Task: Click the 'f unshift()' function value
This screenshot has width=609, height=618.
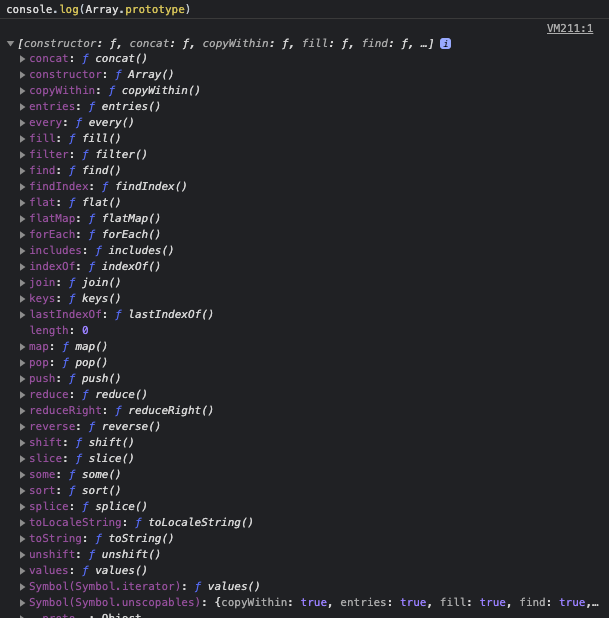Action: (124, 555)
